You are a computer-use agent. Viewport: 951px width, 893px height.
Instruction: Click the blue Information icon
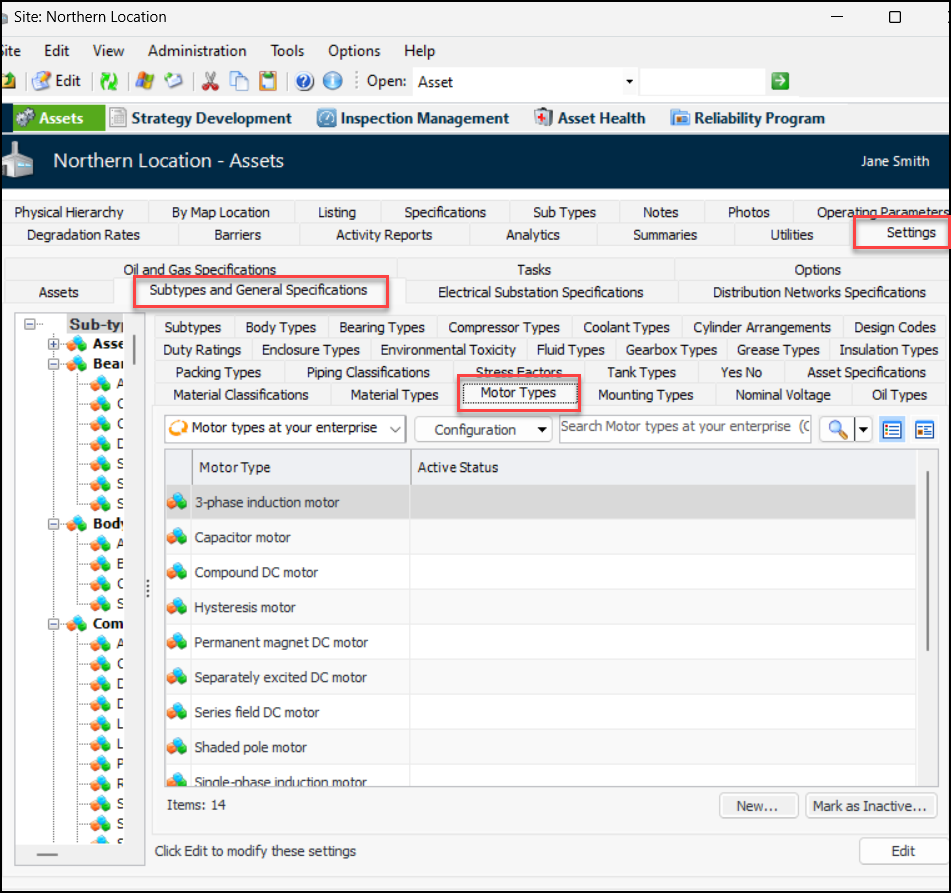[332, 81]
